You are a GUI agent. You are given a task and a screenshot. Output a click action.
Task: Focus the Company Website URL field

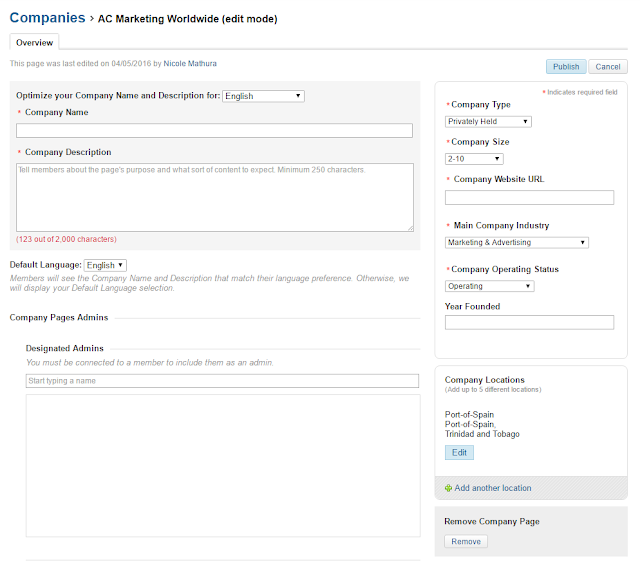coord(529,198)
